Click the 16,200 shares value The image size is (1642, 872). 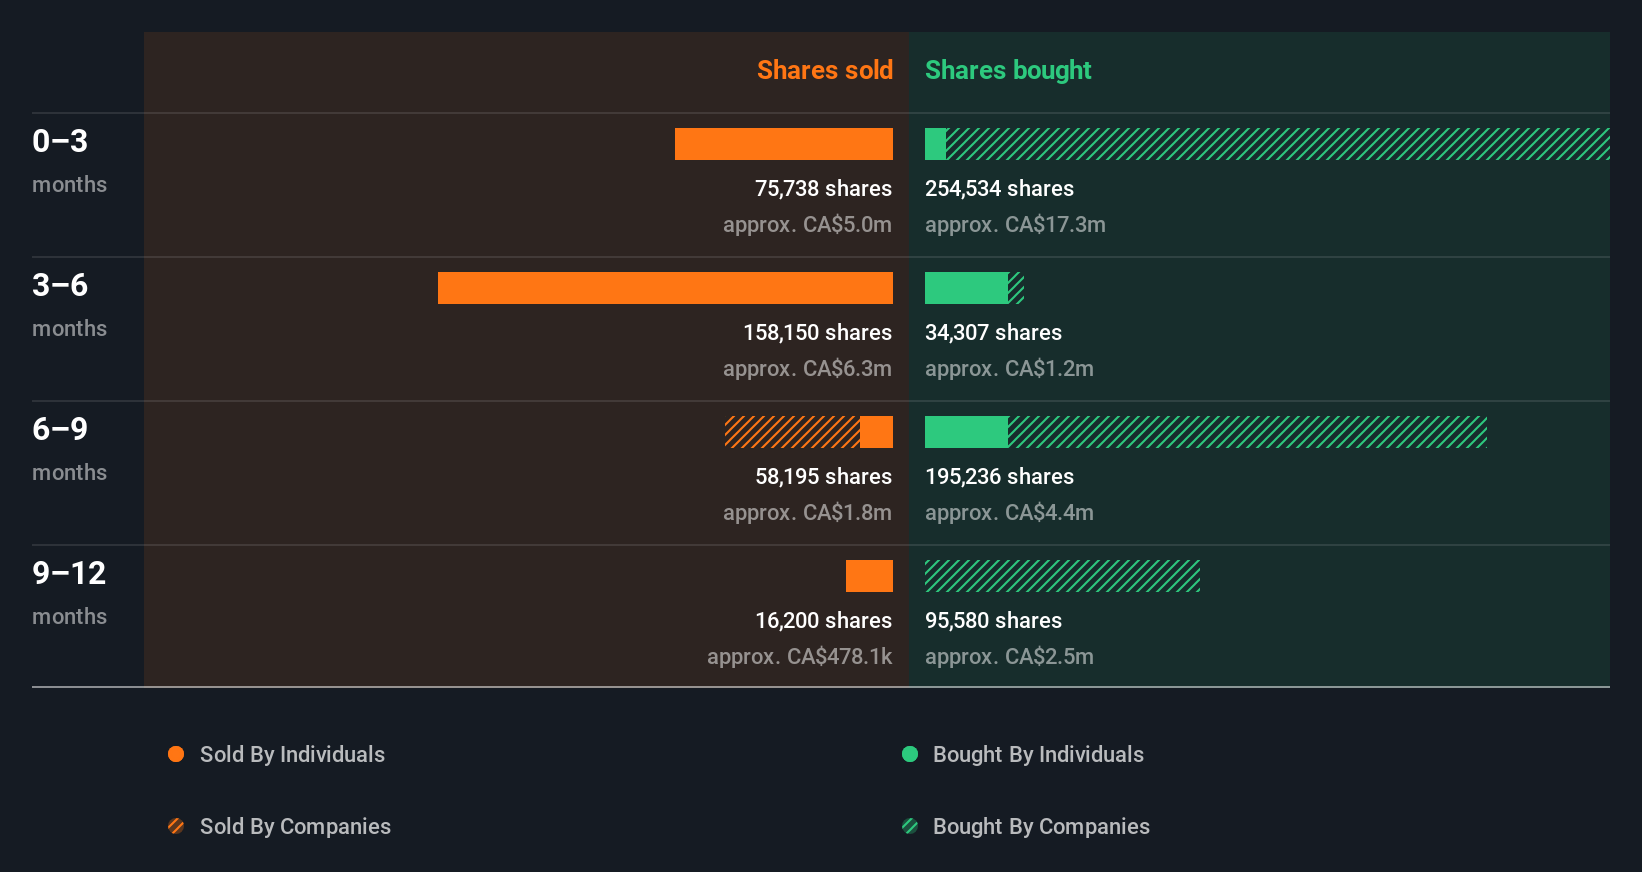(x=823, y=620)
